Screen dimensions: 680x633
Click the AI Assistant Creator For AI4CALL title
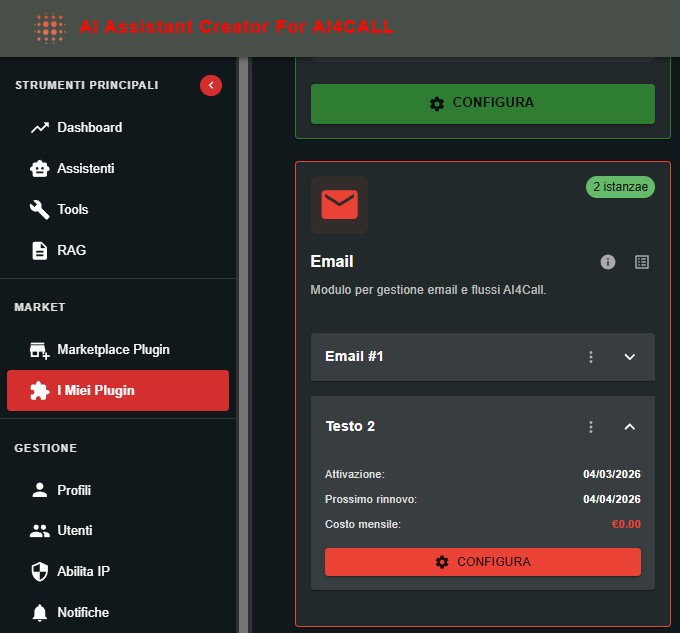[x=237, y=27]
